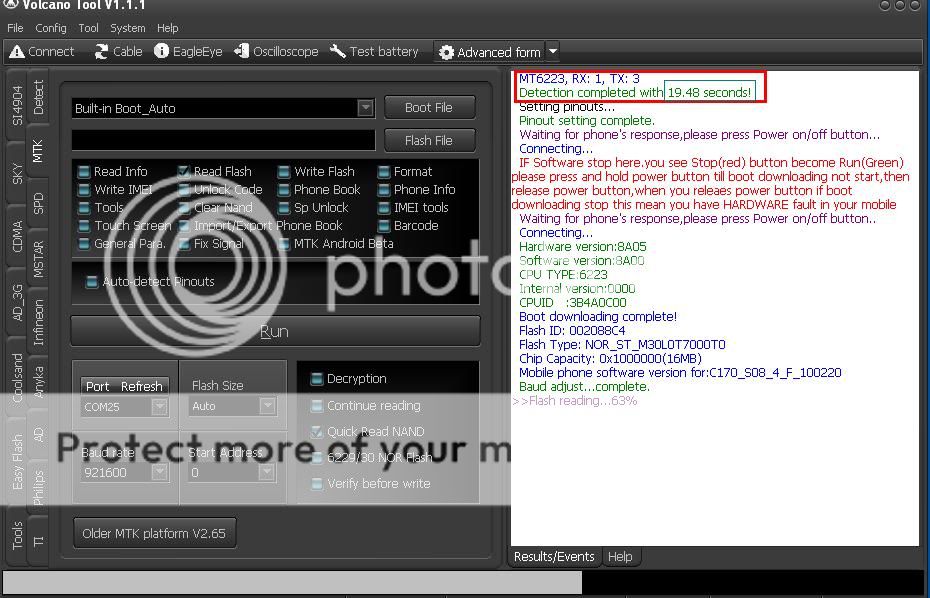Click the 'Flash ID: 002088C4' log line

[572, 330]
